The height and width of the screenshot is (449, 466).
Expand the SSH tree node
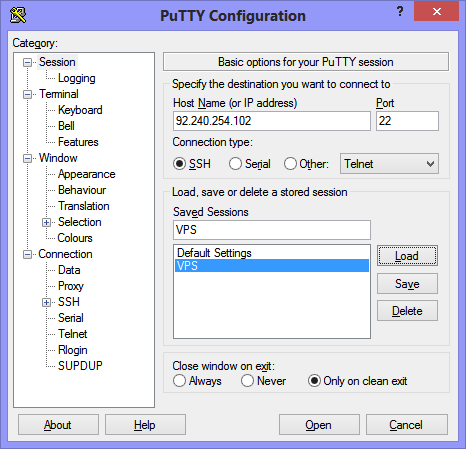(47, 302)
